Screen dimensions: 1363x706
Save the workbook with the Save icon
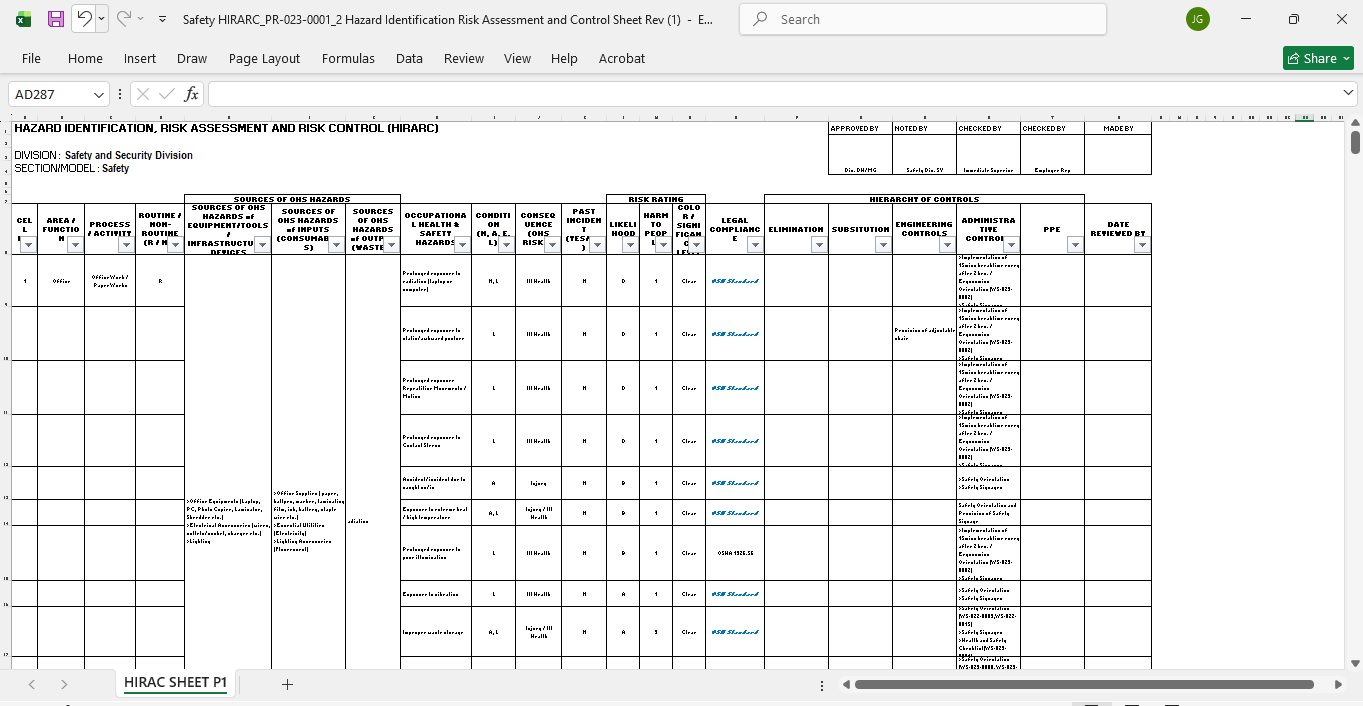56,19
